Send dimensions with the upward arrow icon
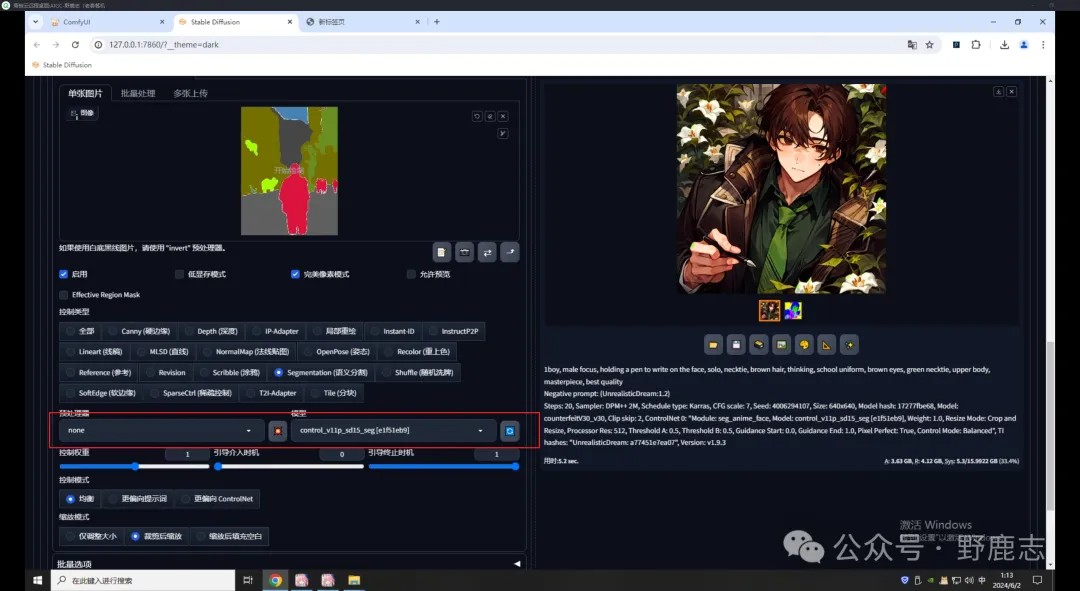The height and width of the screenshot is (591, 1080). coord(510,252)
